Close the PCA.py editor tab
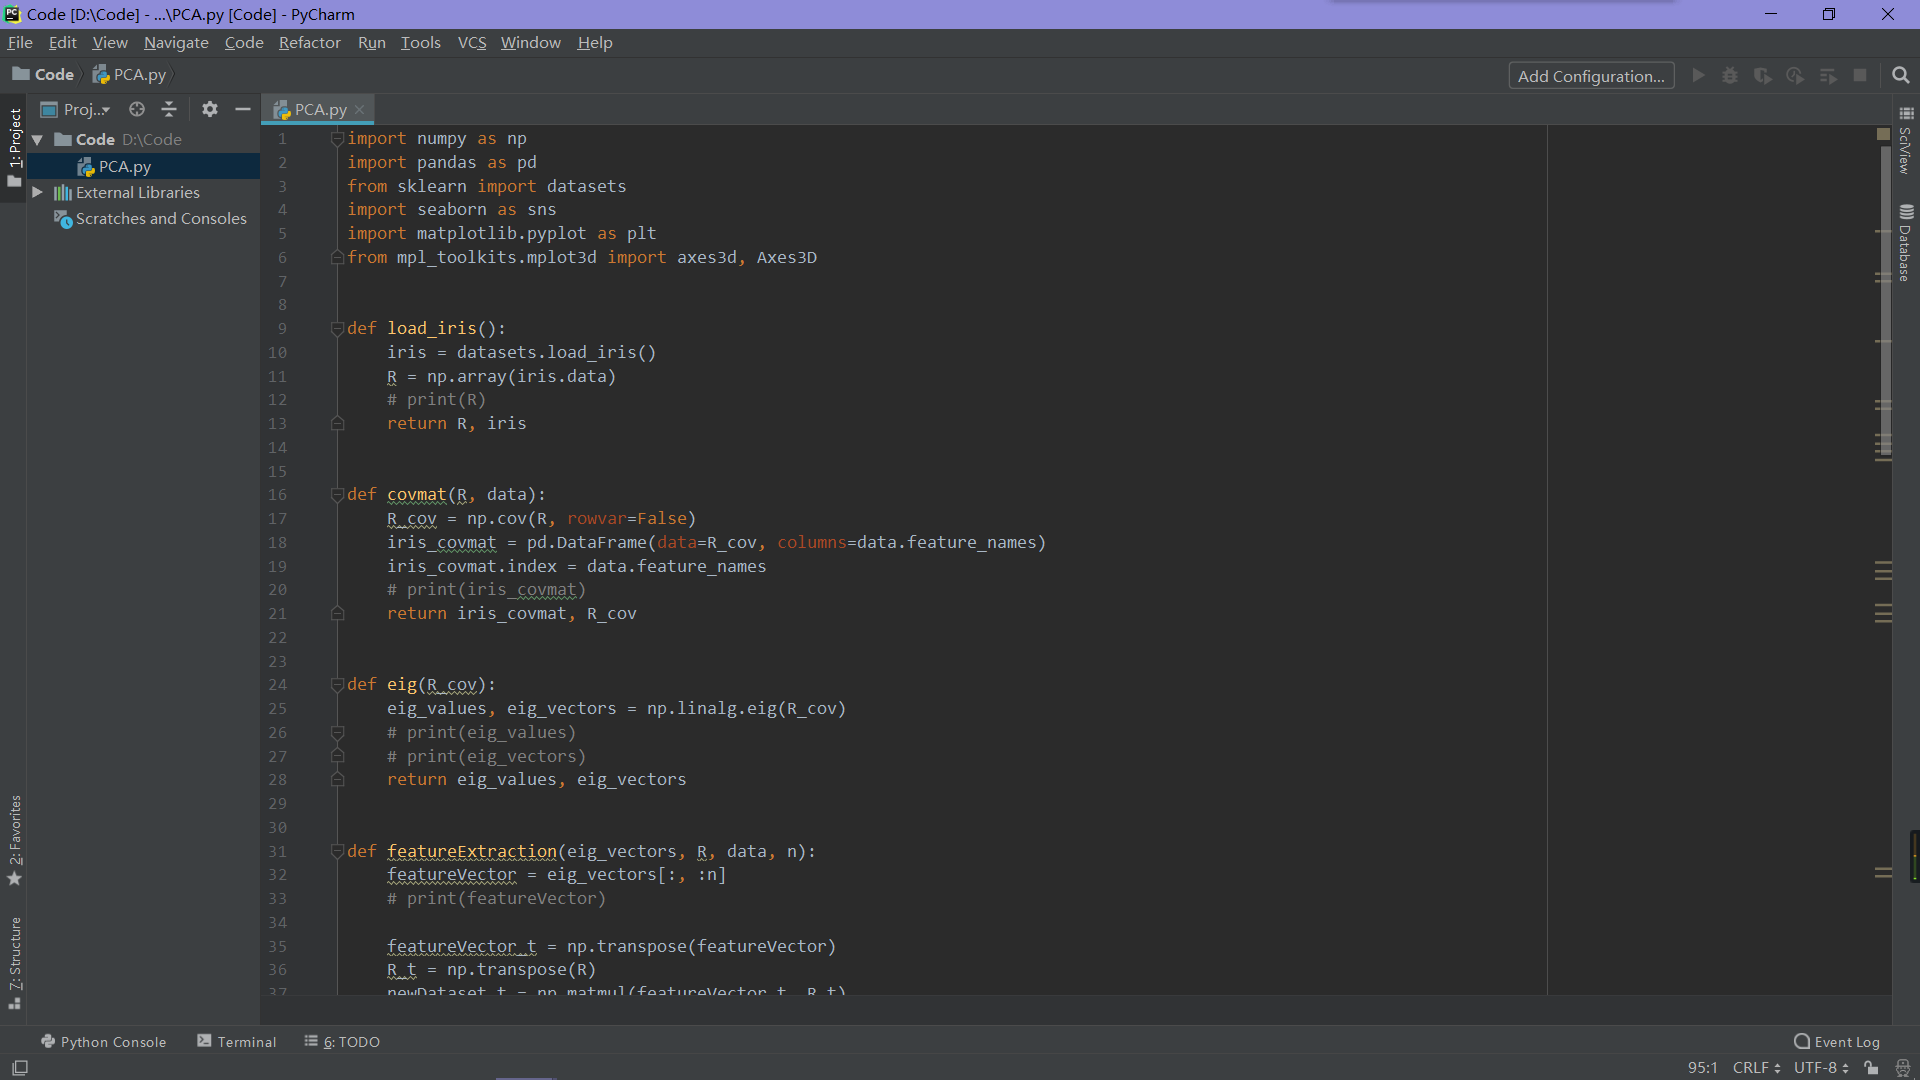 coord(359,110)
